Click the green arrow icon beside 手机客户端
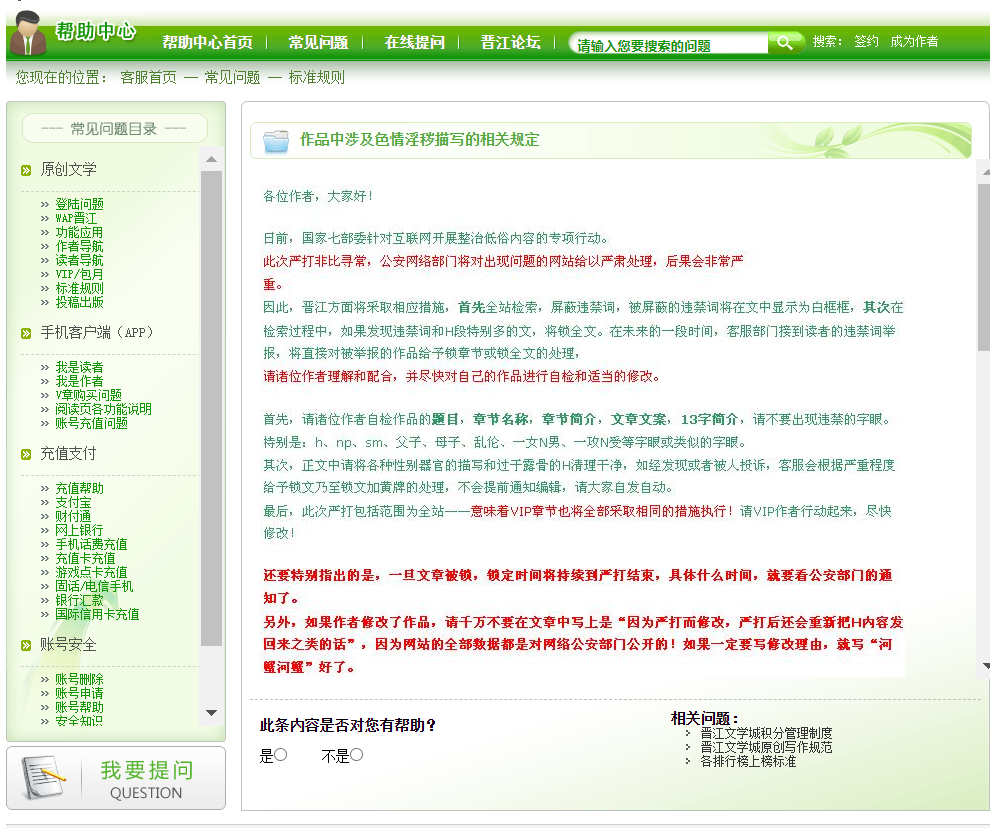Viewport: 1001px width, 831px height. [26, 333]
